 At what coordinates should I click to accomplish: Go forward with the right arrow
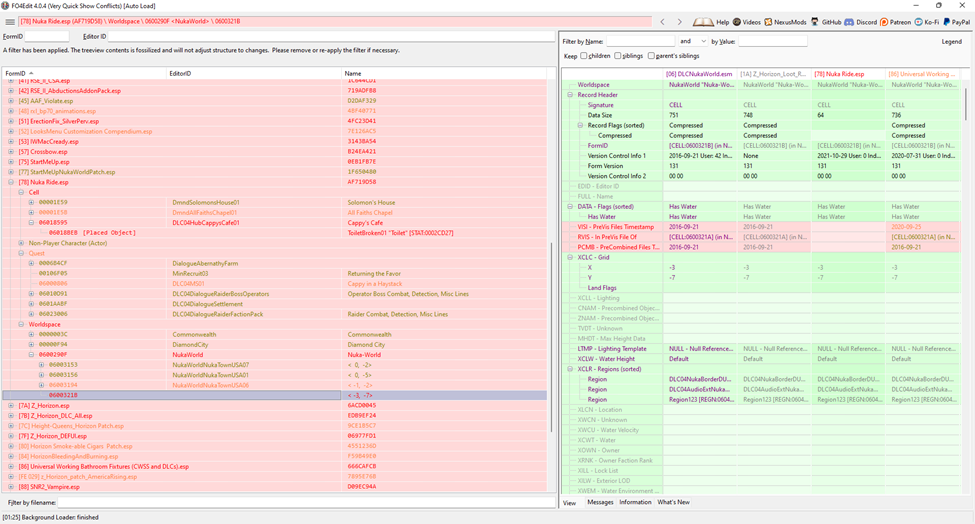tap(679, 22)
